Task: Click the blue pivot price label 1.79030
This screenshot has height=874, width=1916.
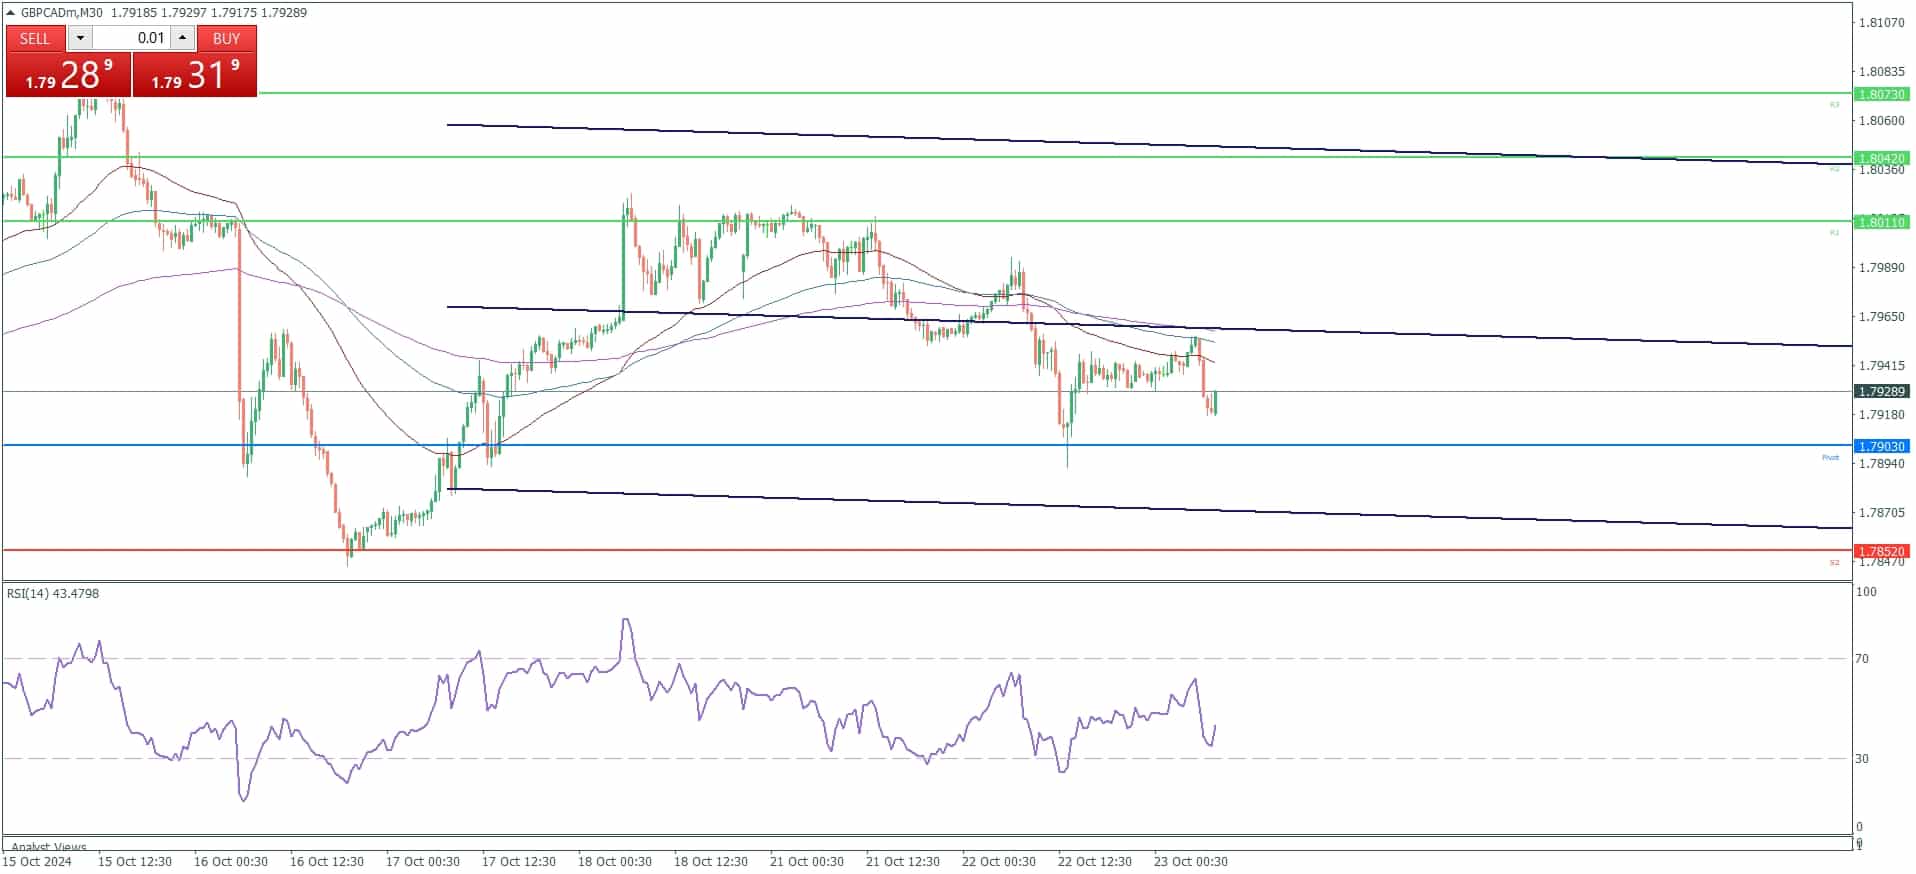Action: [1881, 446]
